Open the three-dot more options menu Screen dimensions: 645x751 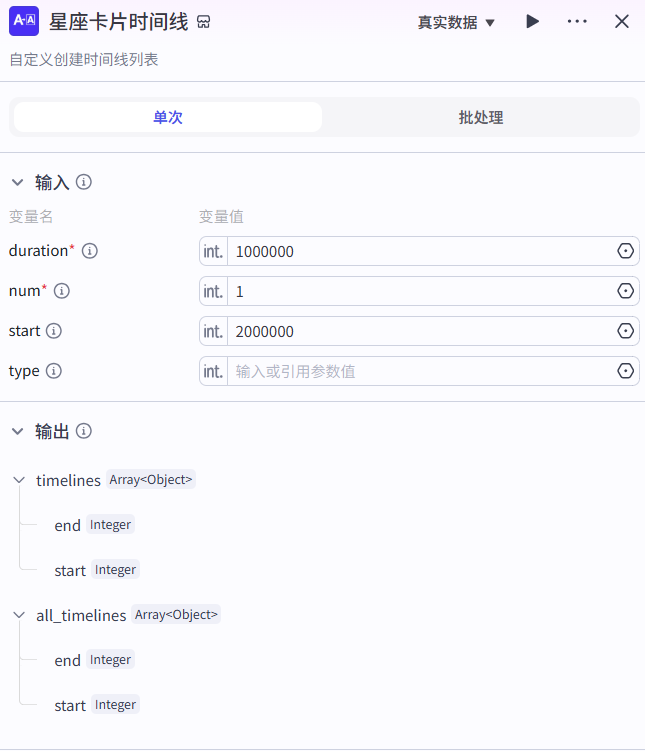(577, 21)
